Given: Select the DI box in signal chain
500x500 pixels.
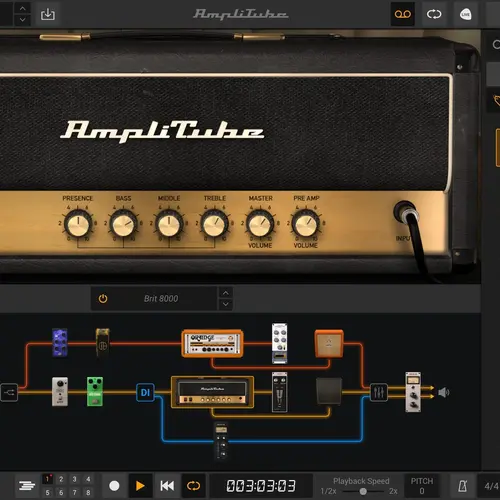Looking at the screenshot, I should (x=145, y=392).
